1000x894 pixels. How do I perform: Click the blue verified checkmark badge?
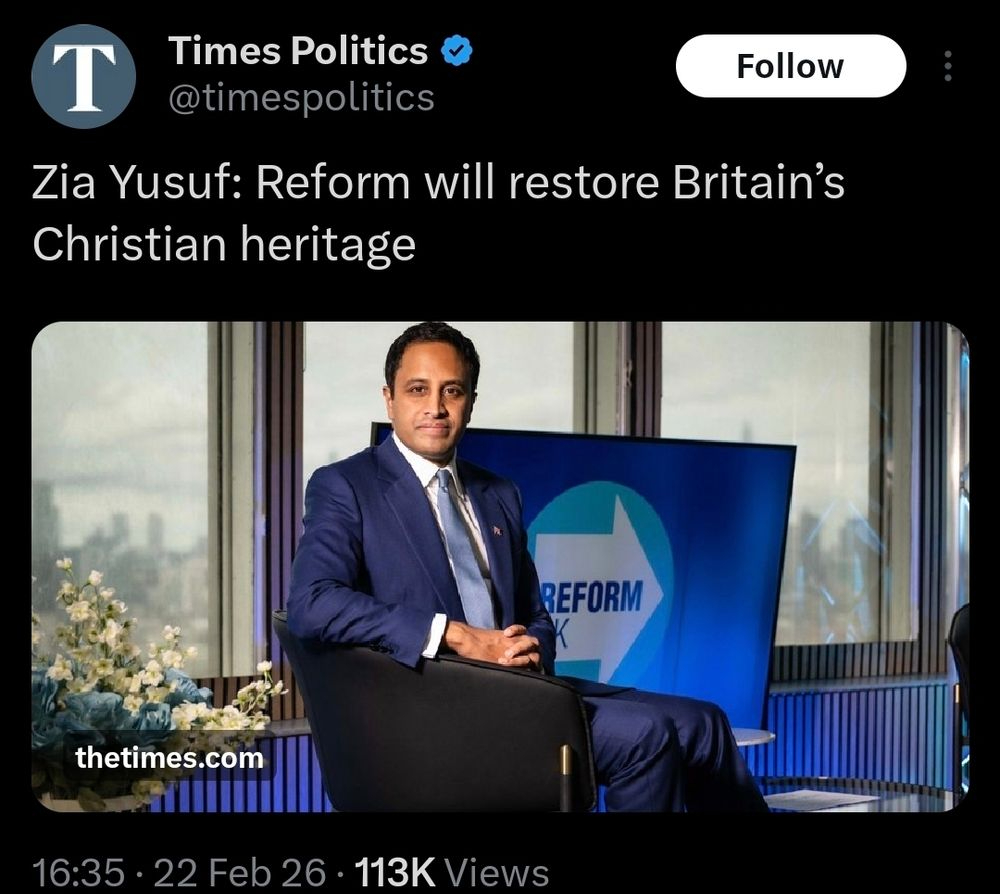(457, 51)
